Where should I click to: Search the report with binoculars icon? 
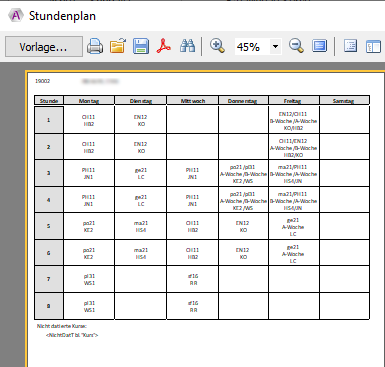[187, 46]
